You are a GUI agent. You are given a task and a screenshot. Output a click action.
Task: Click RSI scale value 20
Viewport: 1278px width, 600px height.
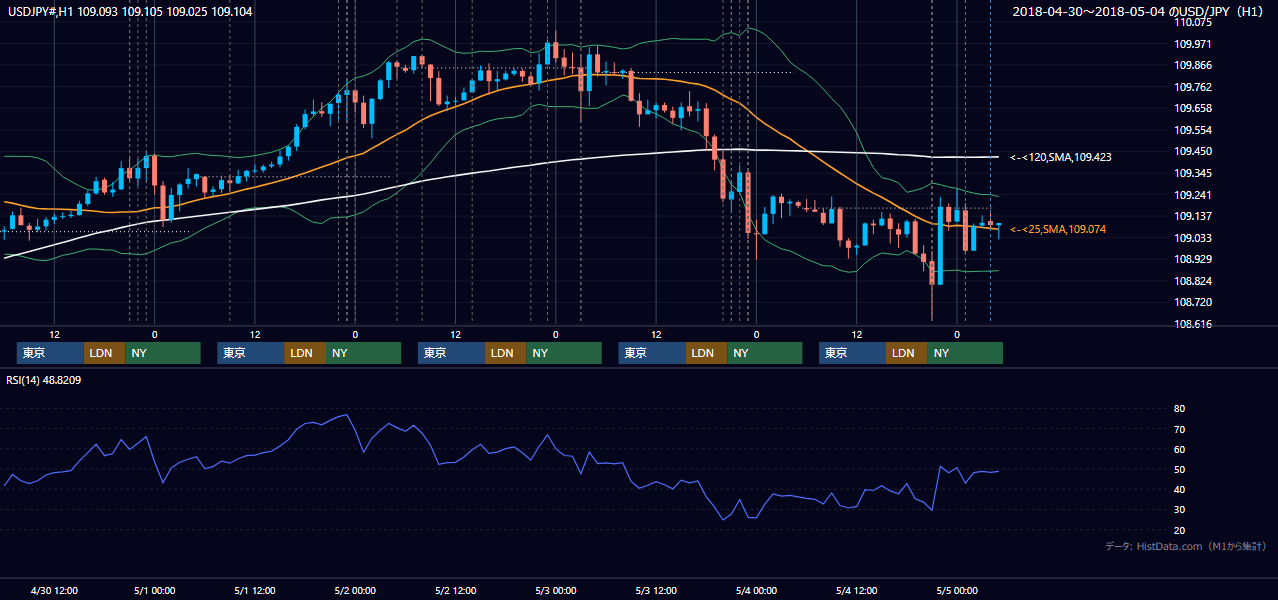click(1180, 530)
